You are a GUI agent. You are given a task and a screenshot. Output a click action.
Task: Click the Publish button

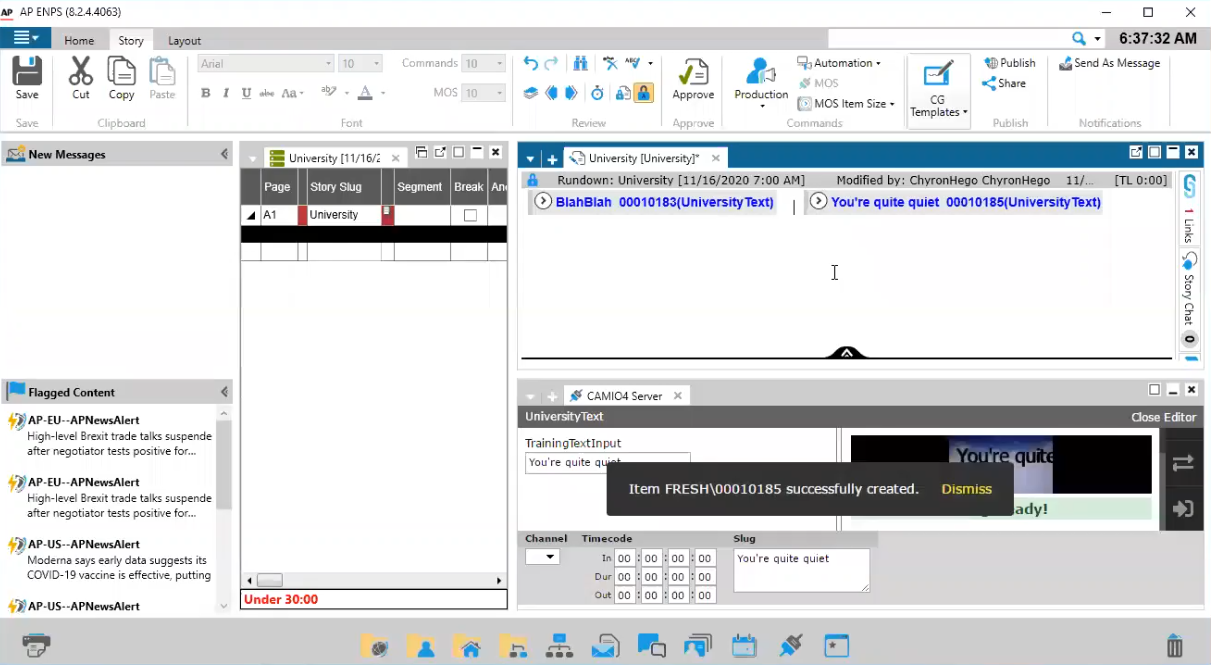(x=1010, y=63)
